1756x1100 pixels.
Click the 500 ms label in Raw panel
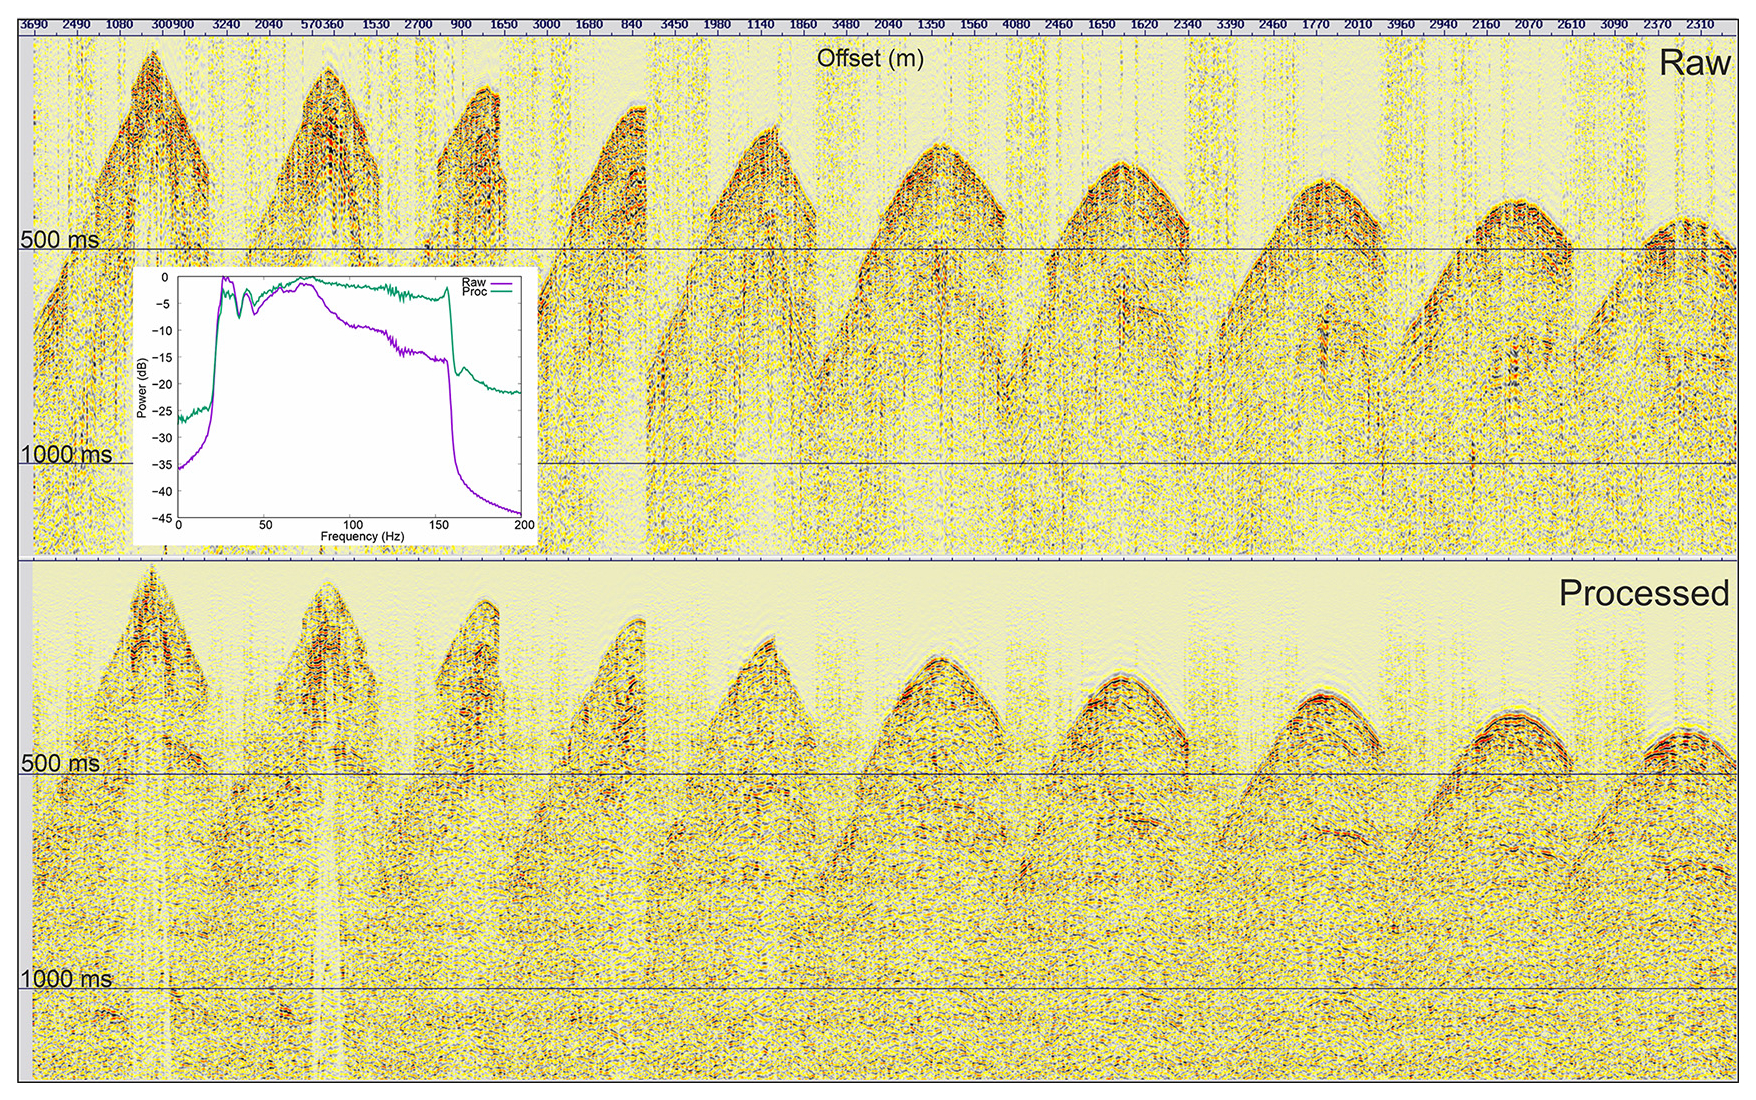point(60,240)
